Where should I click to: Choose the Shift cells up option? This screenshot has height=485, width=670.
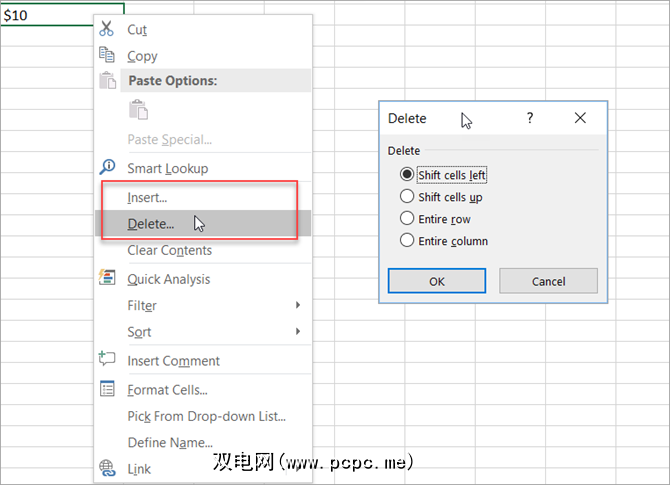point(407,197)
